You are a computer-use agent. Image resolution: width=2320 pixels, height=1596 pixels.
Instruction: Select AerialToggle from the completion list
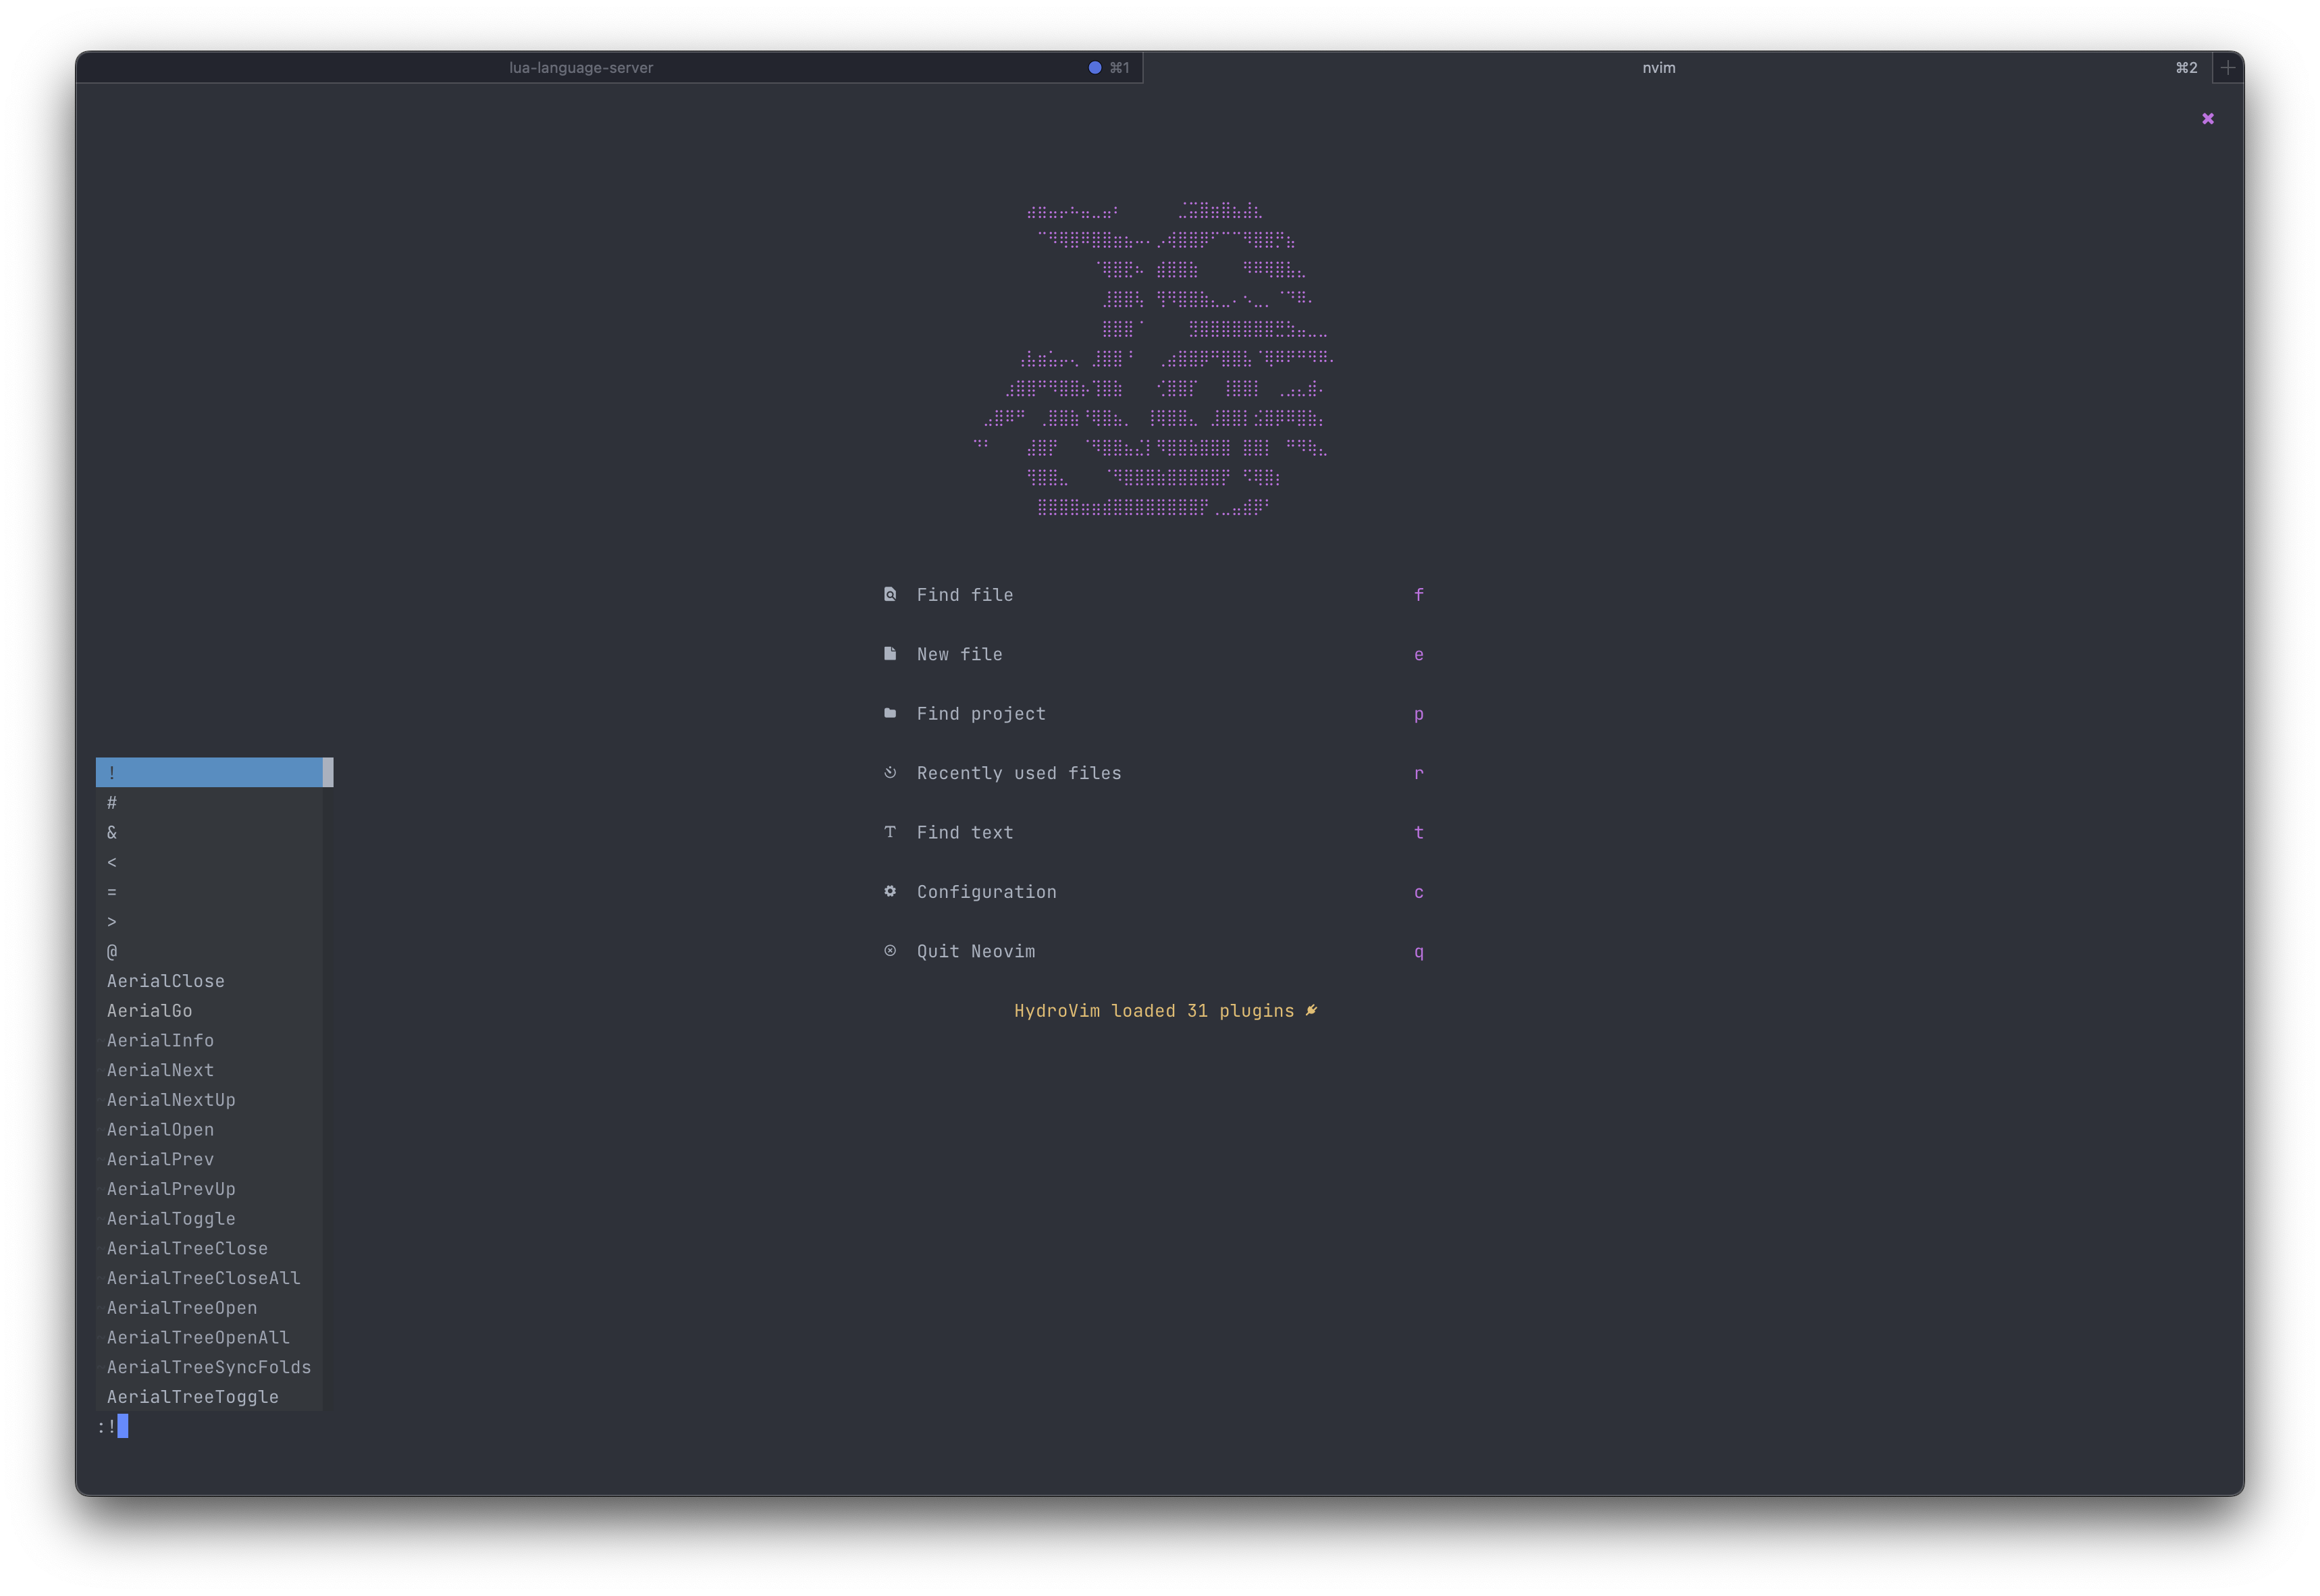[x=171, y=1218]
